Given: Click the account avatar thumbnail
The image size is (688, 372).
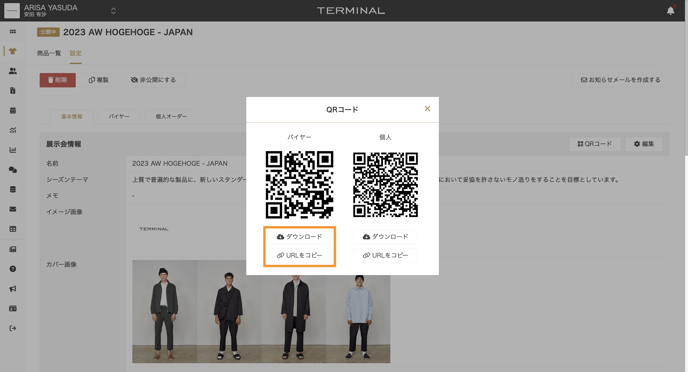Looking at the screenshot, I should click(x=12, y=11).
